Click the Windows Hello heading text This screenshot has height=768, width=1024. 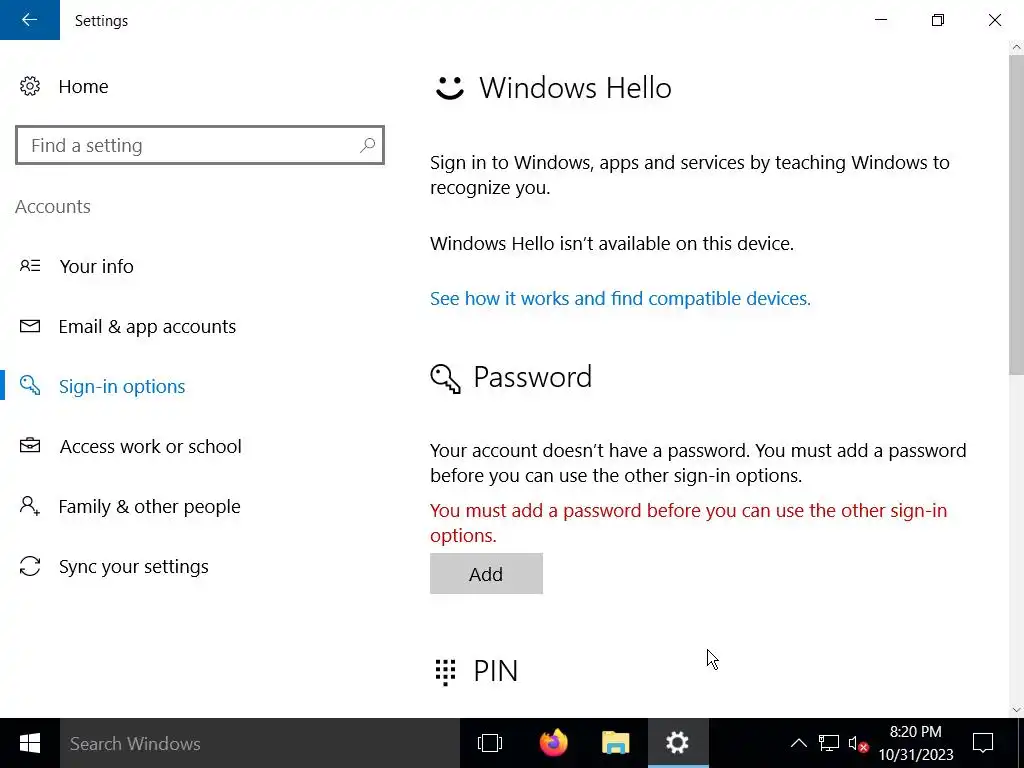(575, 88)
